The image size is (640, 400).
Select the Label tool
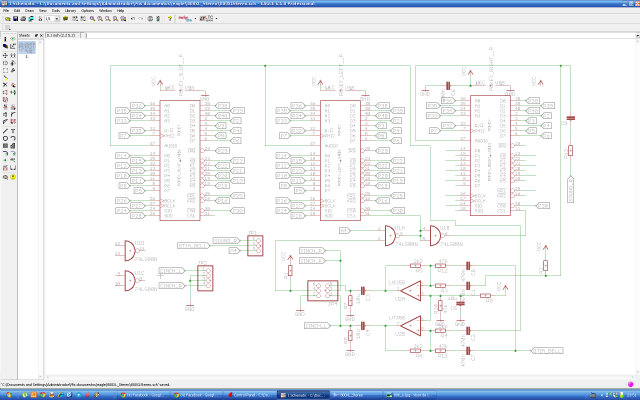[13, 160]
